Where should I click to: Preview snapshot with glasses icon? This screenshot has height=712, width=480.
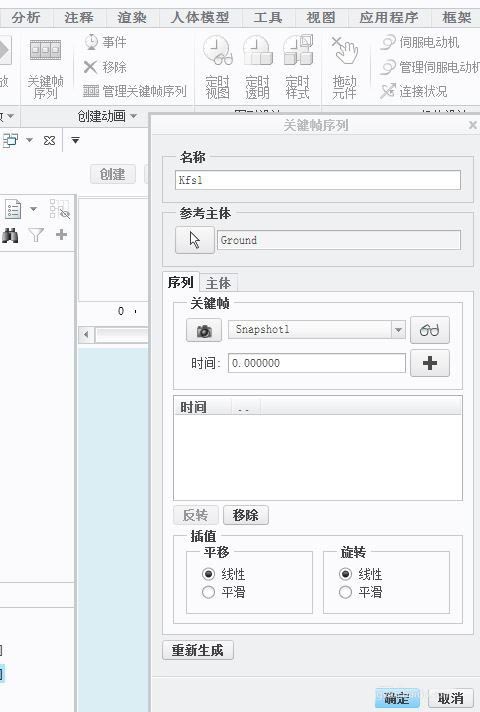tap(430, 330)
